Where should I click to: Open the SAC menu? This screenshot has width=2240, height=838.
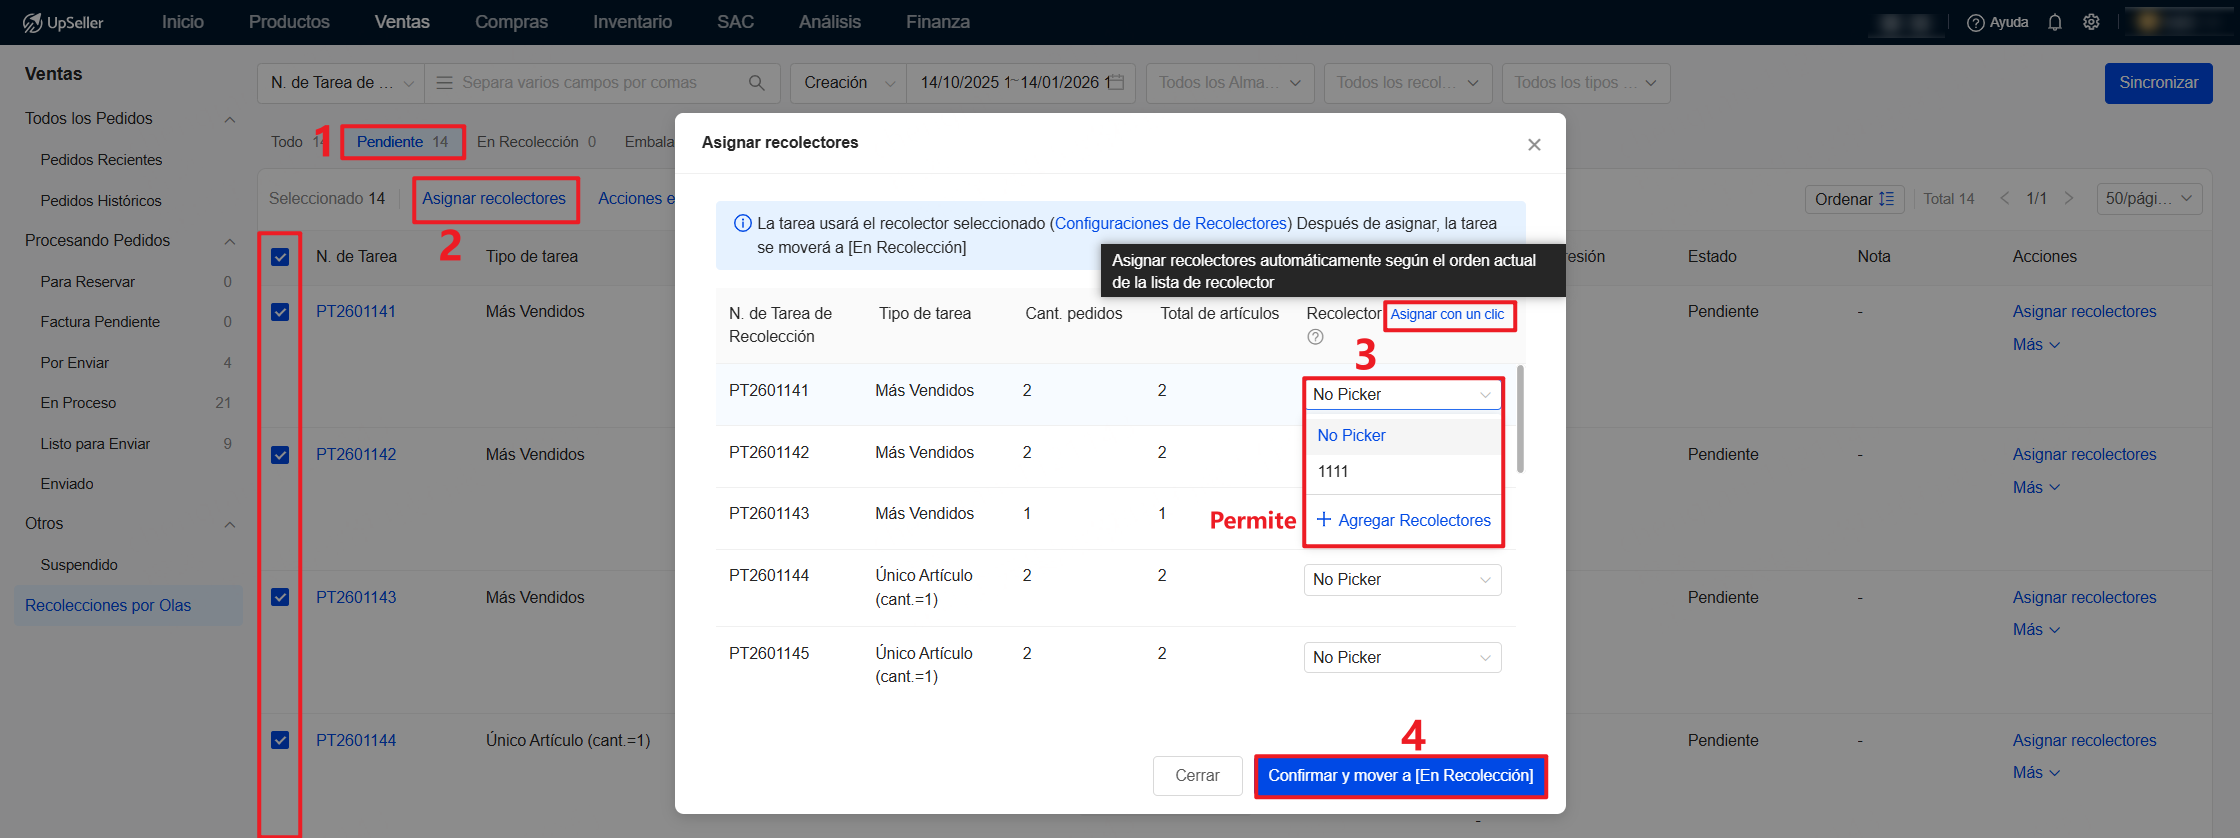click(x=735, y=22)
